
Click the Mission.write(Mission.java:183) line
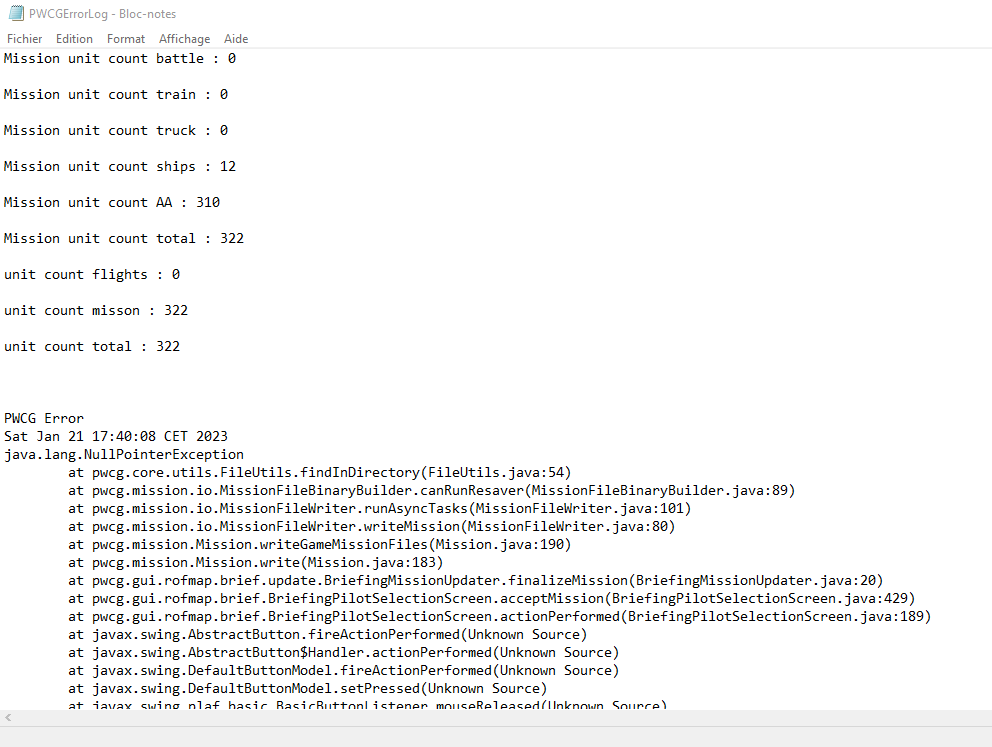point(256,562)
